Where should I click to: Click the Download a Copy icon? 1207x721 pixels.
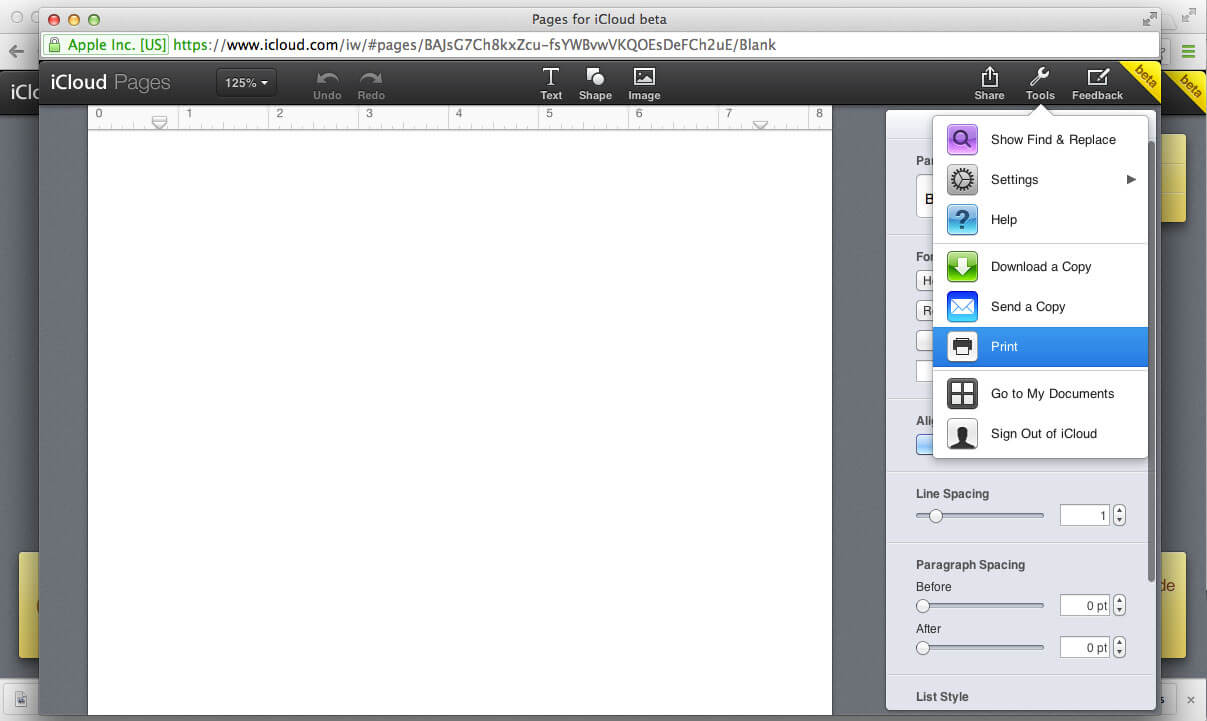961,266
